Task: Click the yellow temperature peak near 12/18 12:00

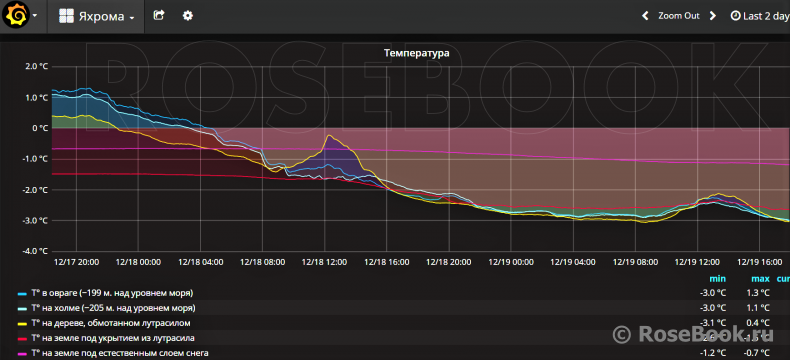Action: tap(329, 135)
